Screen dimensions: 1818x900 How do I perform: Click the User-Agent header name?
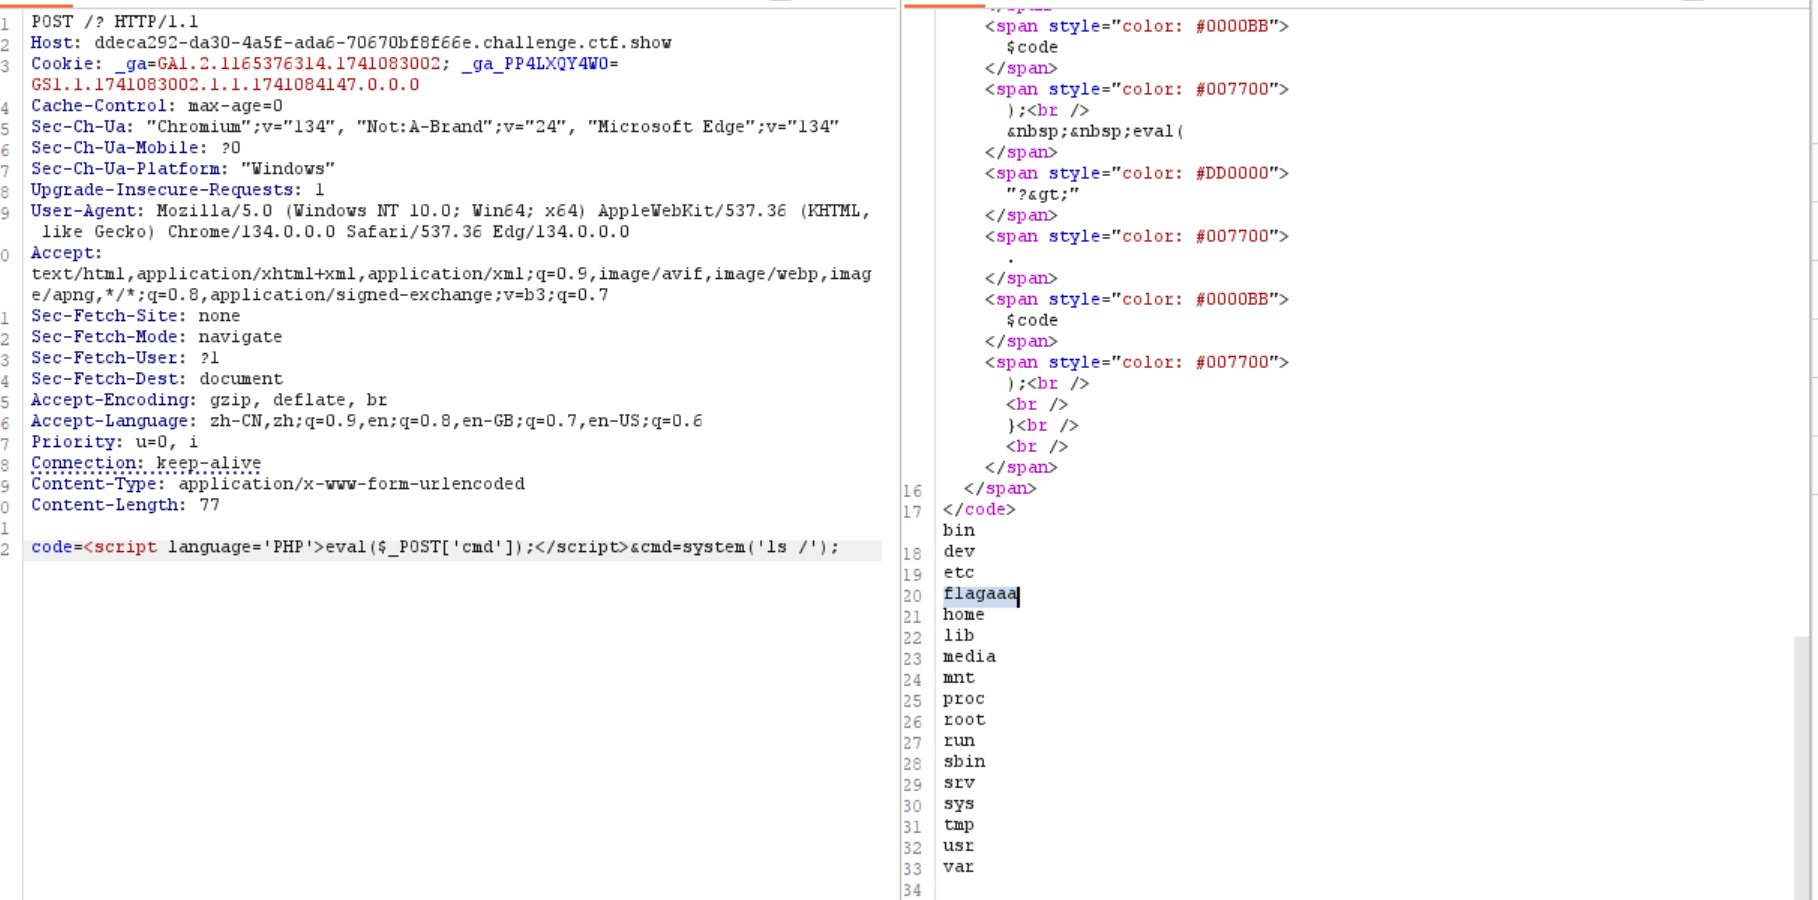click(x=88, y=210)
